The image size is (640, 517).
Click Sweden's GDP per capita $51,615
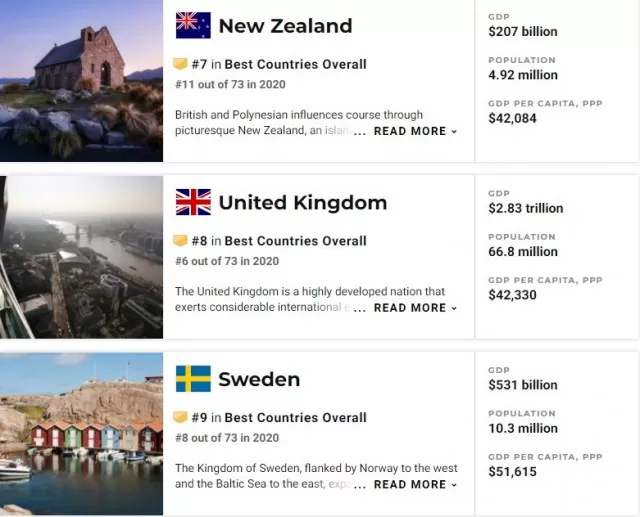513,472
